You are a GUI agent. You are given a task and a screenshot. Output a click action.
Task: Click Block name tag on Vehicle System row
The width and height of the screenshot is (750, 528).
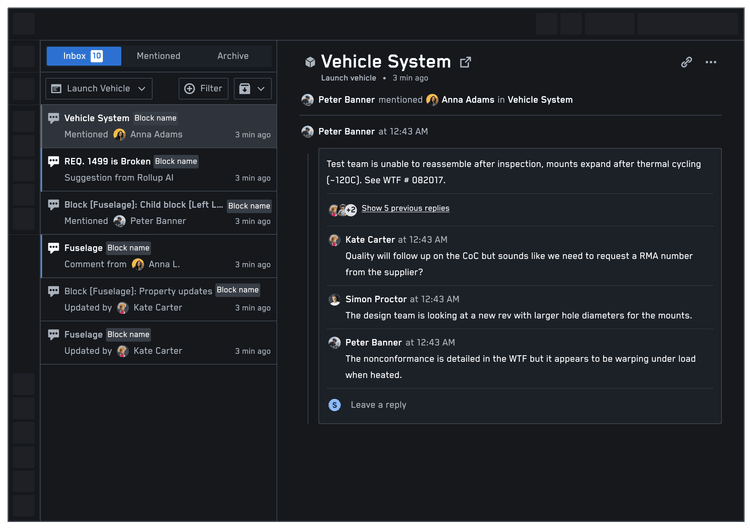pos(155,118)
